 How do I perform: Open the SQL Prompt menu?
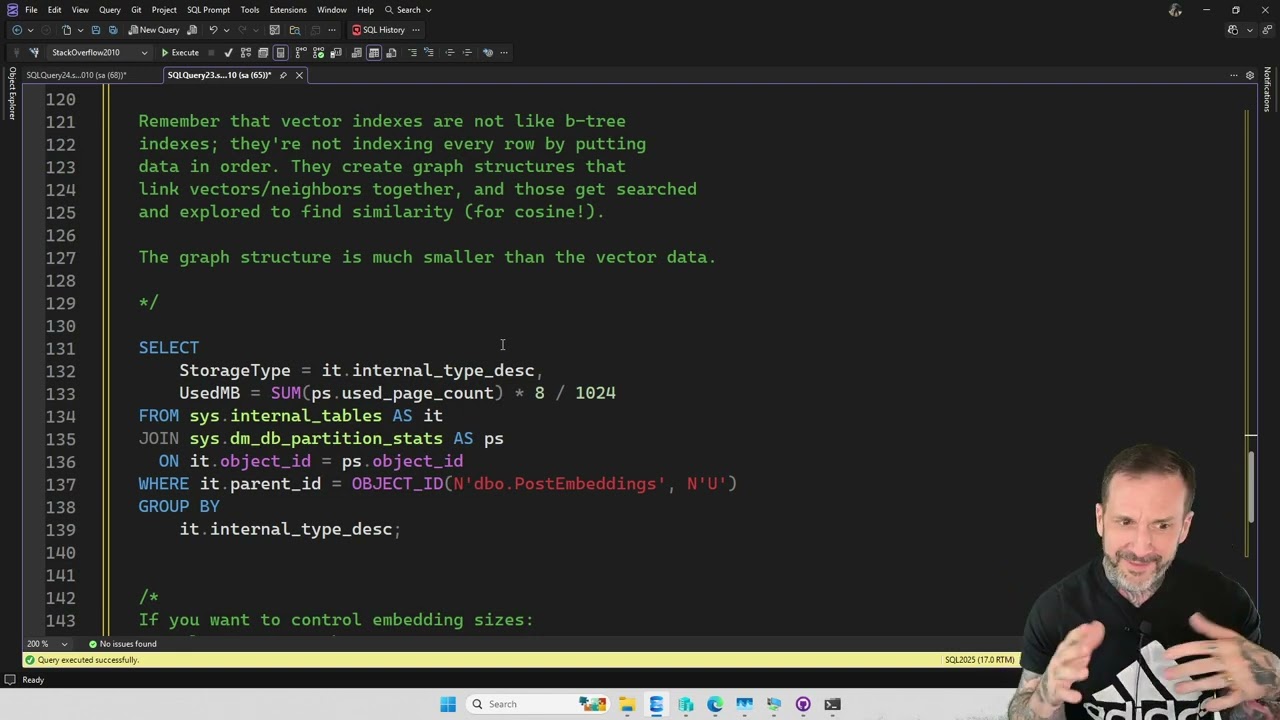pos(208,10)
